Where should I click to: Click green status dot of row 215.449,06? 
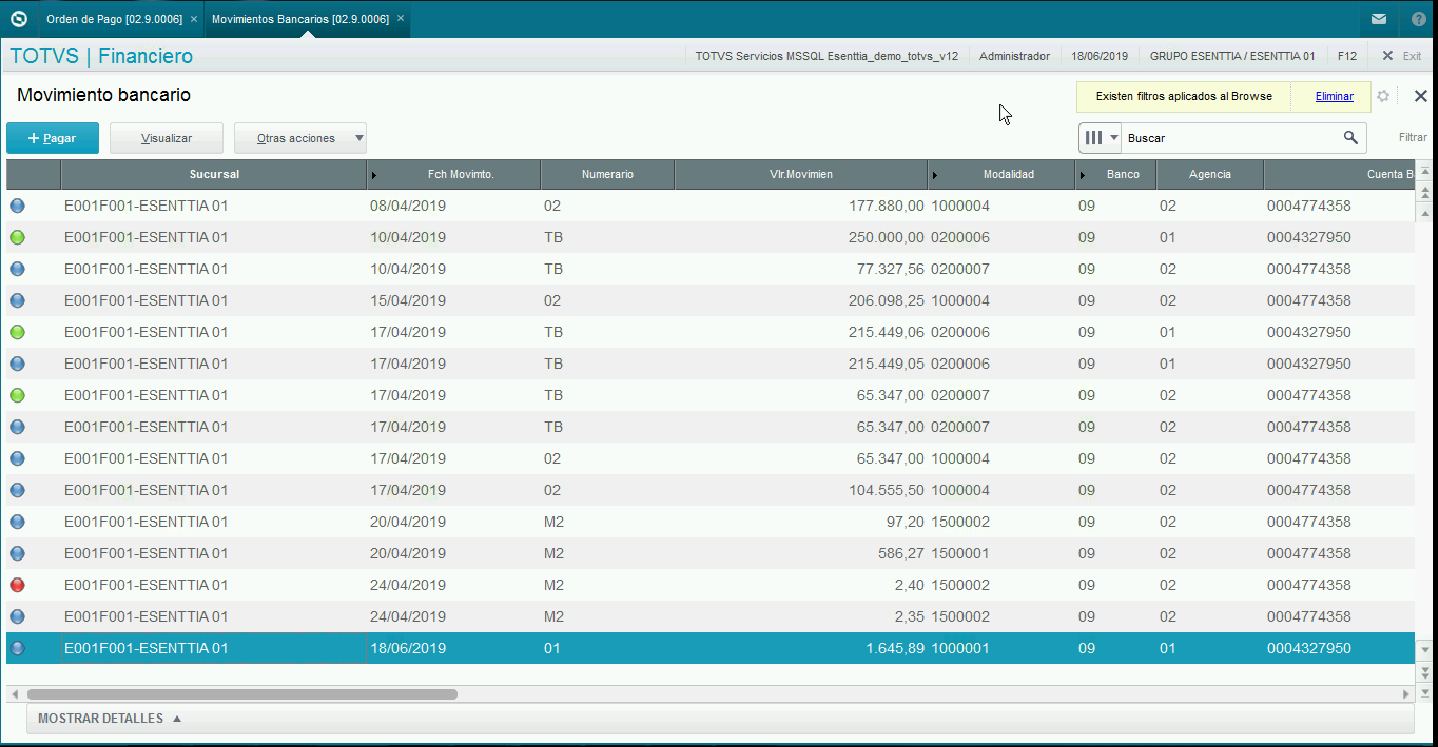tap(17, 332)
